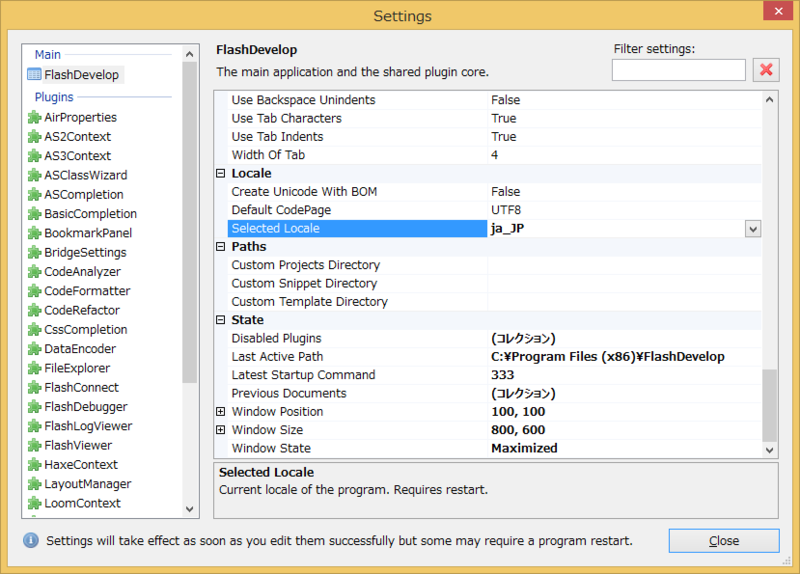Collapse the Locale category
Image resolution: width=800 pixels, height=574 pixels.
[220, 173]
